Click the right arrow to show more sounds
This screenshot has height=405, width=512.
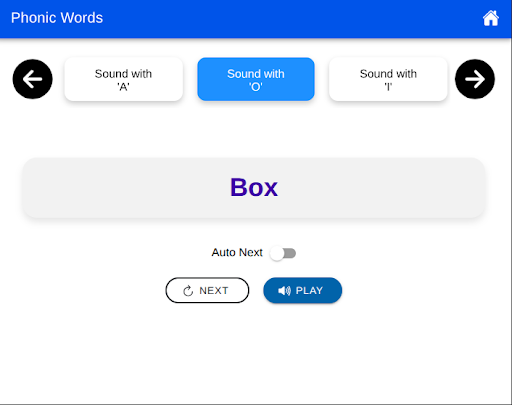coord(475,79)
